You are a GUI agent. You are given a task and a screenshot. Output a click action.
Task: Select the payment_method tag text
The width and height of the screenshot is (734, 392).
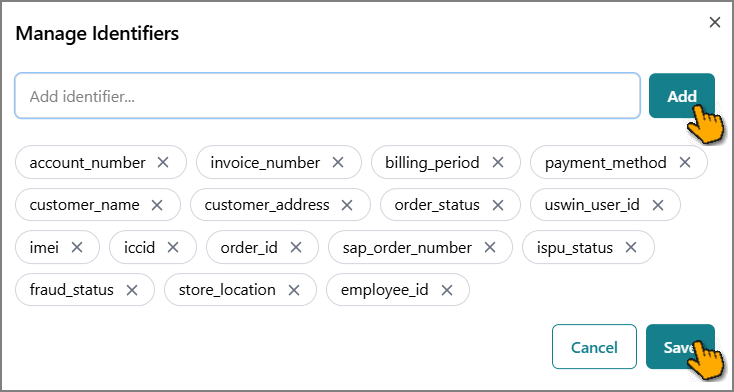[x=606, y=163]
